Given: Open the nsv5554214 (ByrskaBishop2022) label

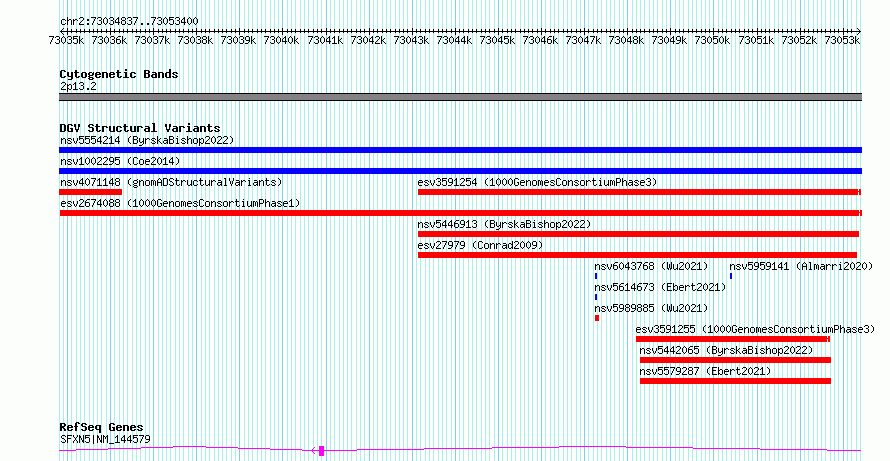Looking at the screenshot, I should pos(147,140).
